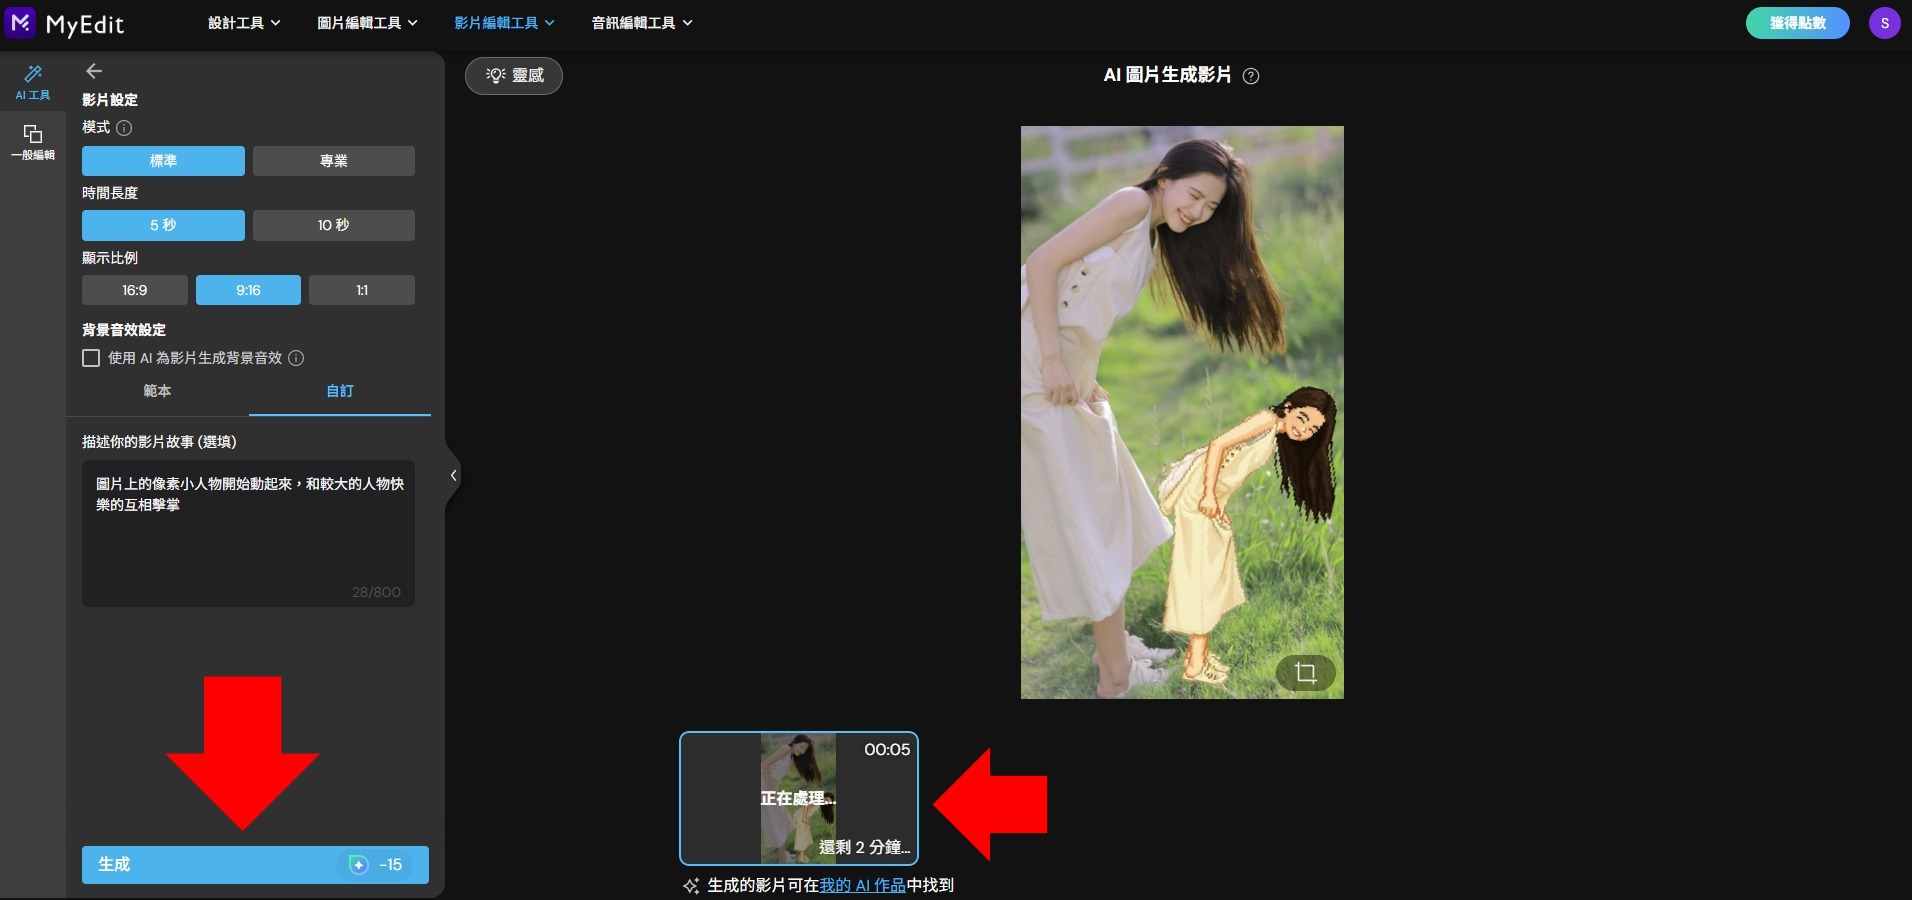Open the 一般編輯 sidebar icon
Screen dimensions: 1912x900
pyautogui.click(x=33, y=142)
